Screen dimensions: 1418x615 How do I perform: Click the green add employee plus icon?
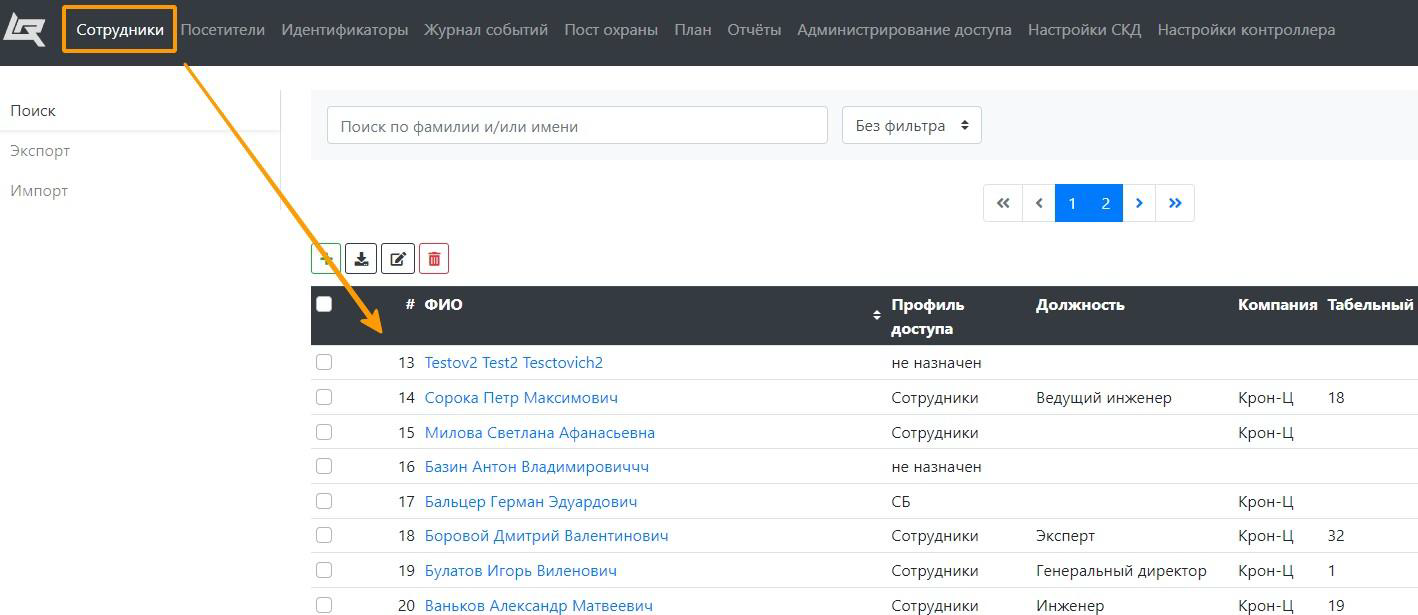tap(326, 259)
